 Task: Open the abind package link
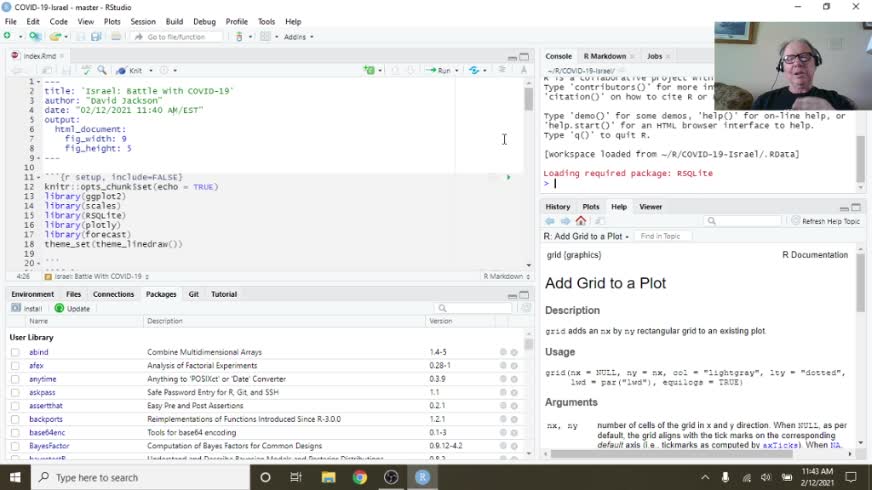click(x=39, y=352)
